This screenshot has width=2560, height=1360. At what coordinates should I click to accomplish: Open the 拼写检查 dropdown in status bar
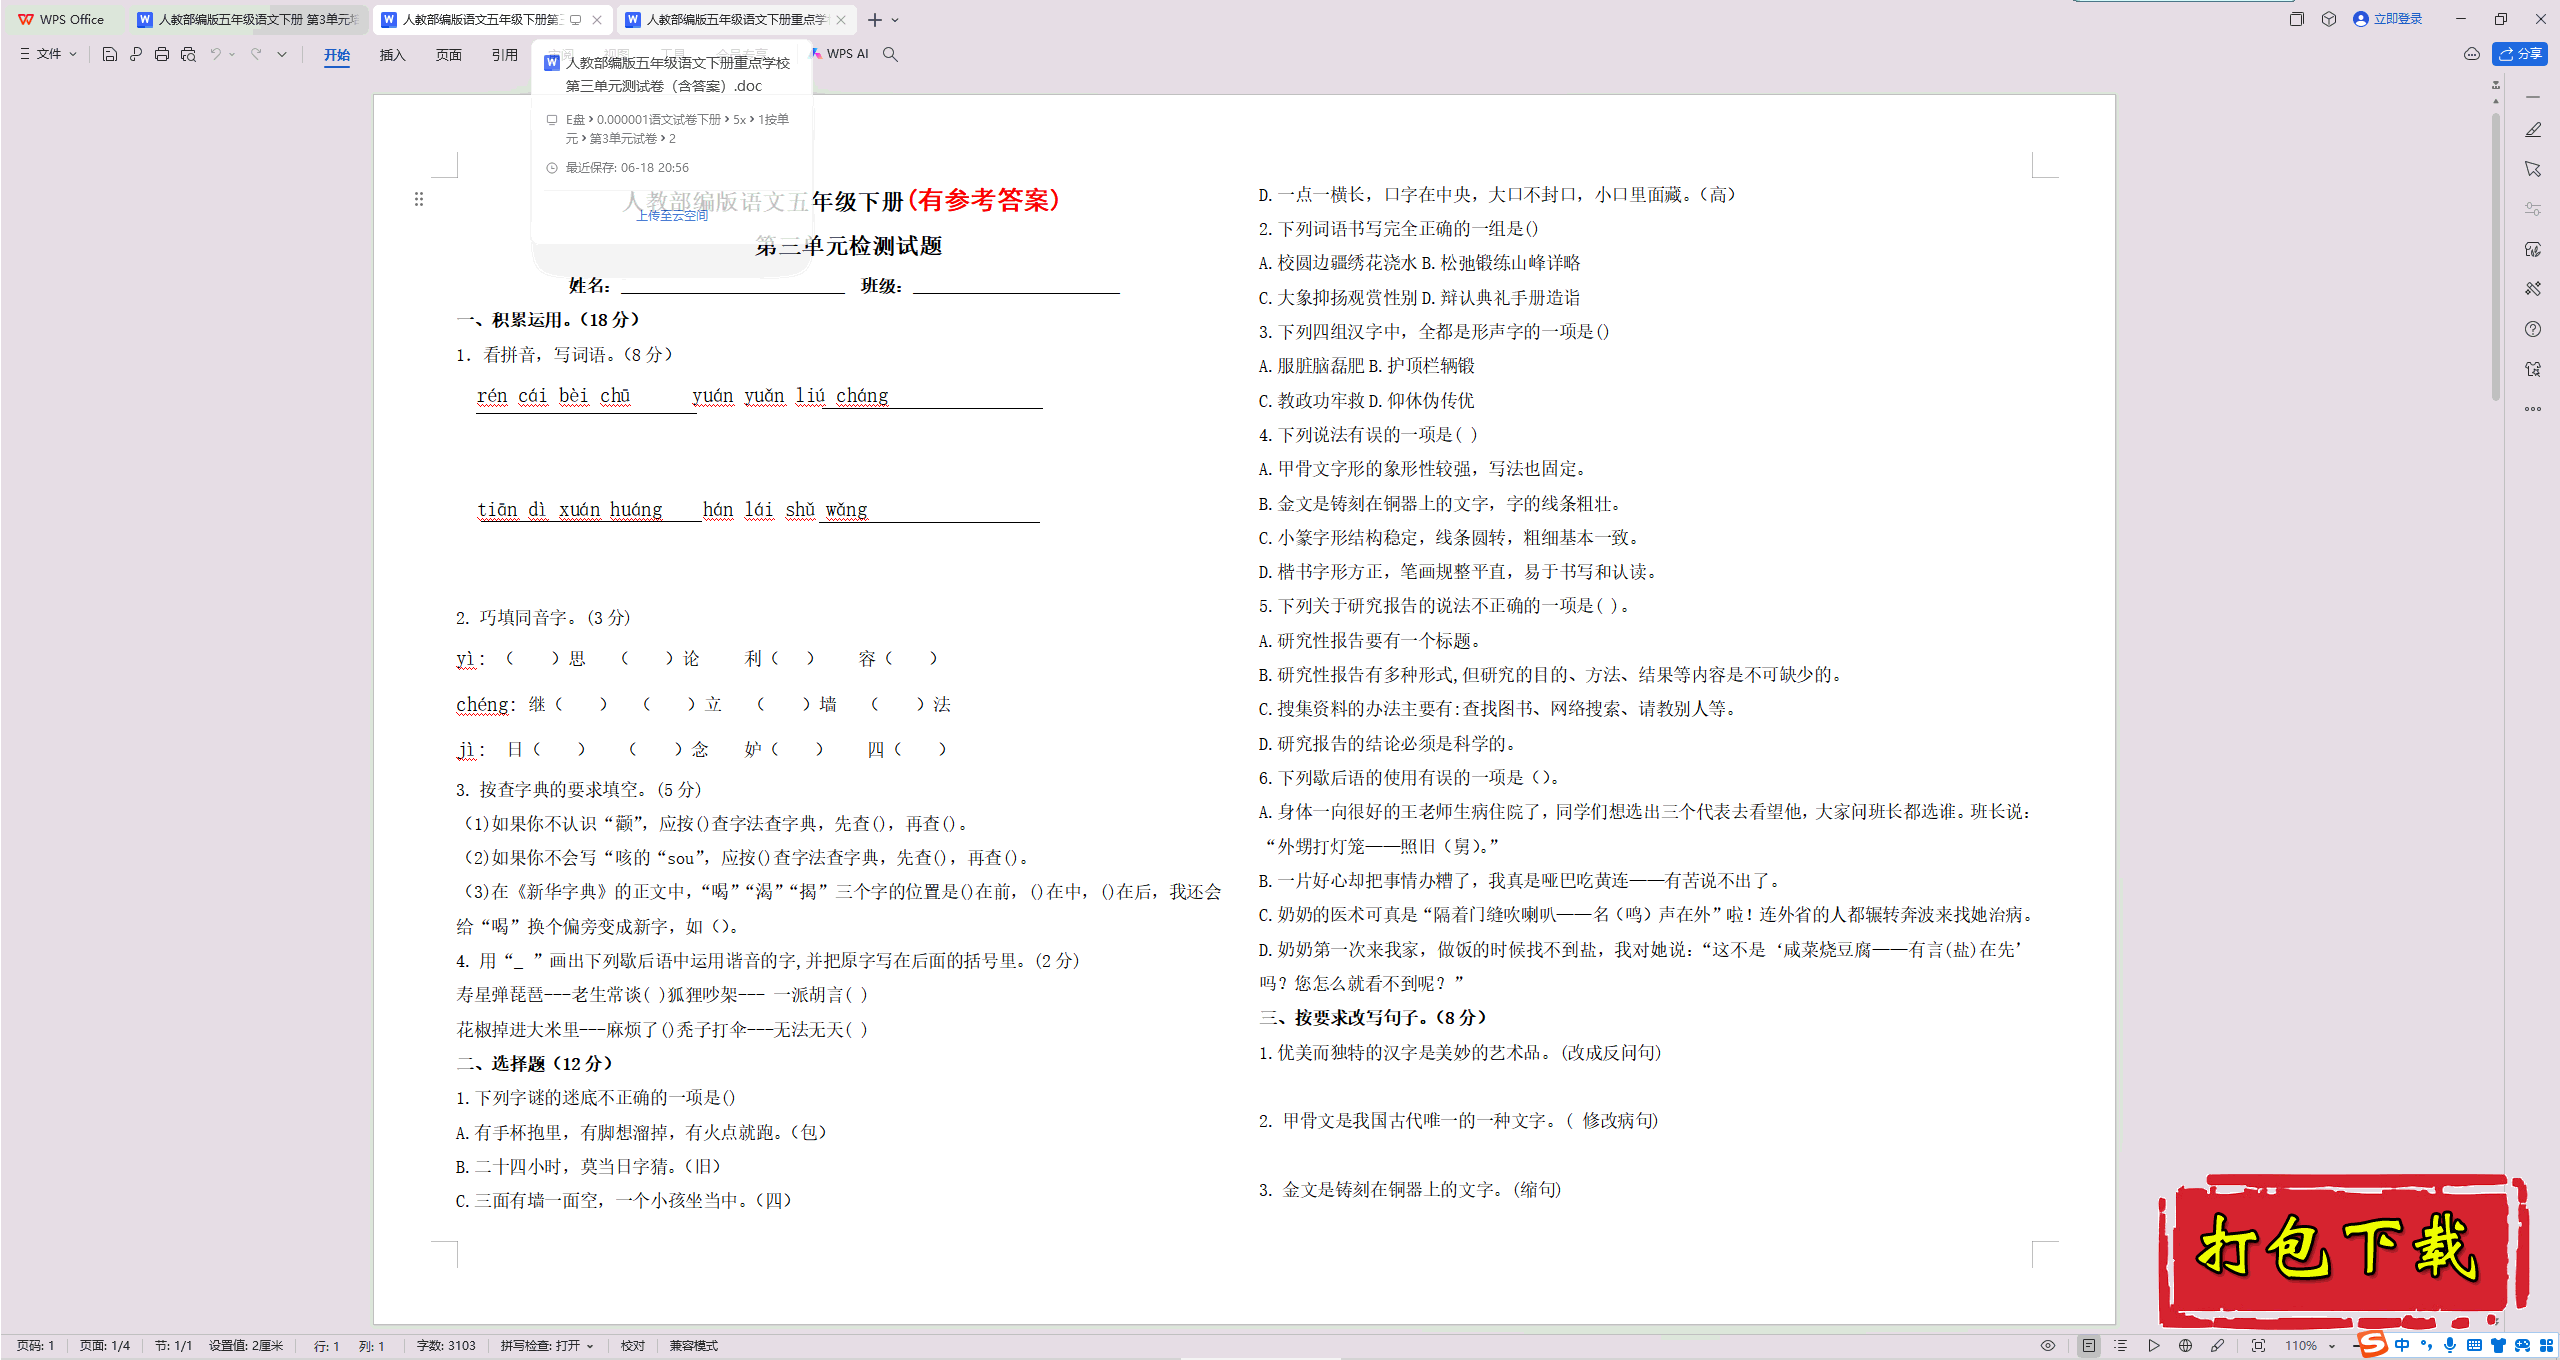coord(547,1346)
